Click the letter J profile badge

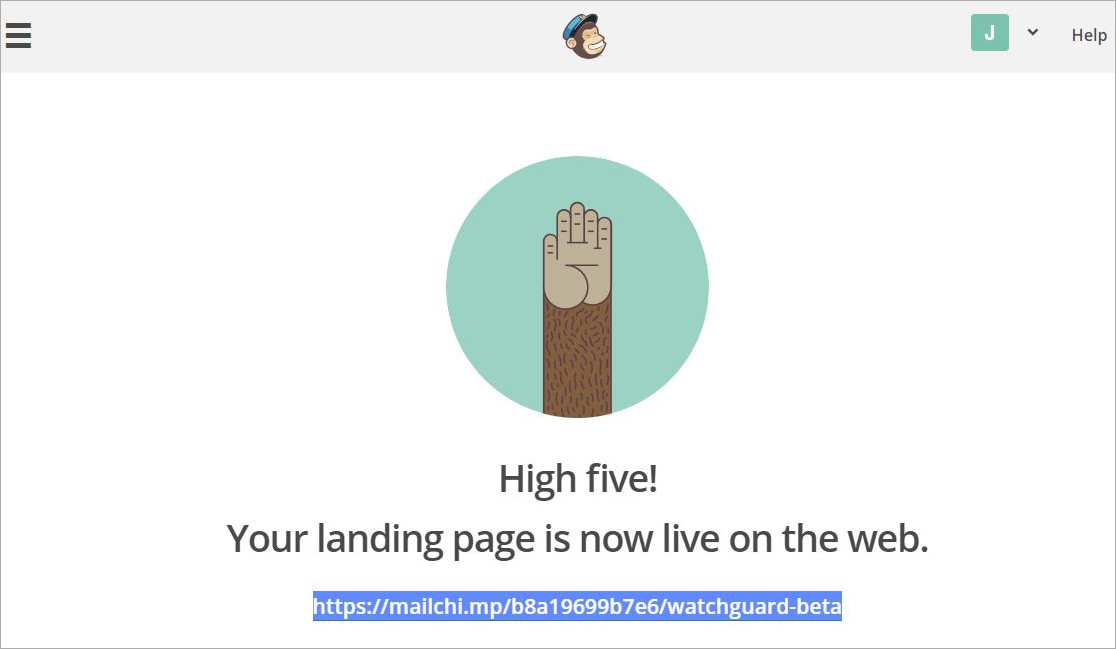(x=989, y=33)
